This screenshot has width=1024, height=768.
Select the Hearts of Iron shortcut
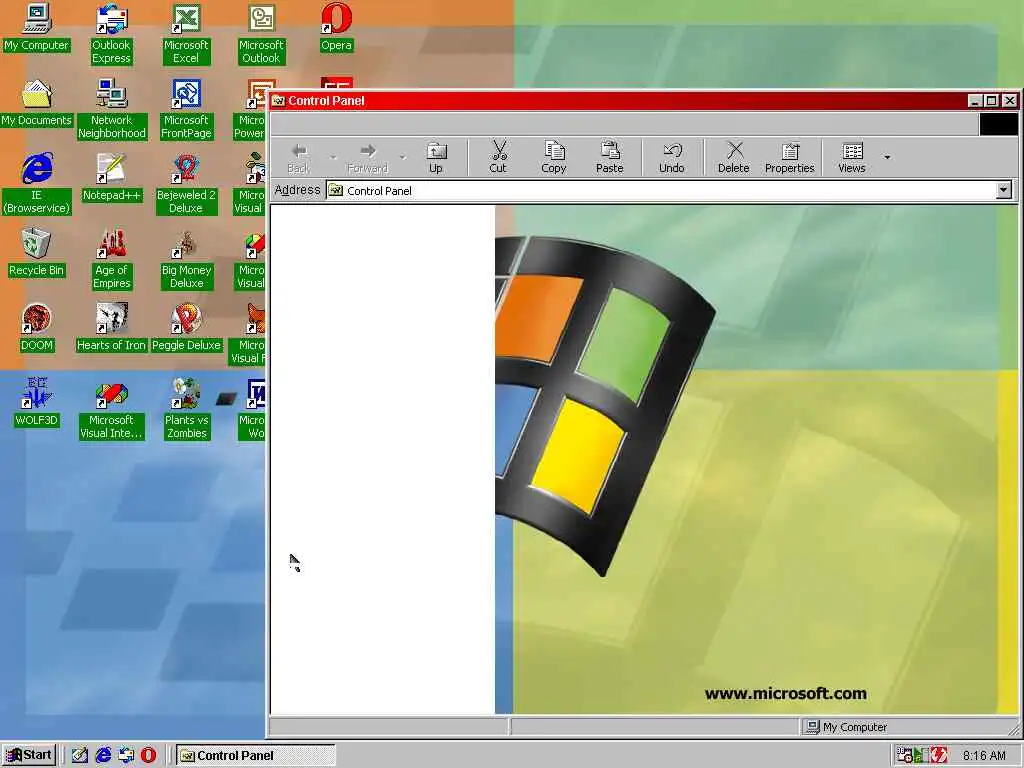112,328
